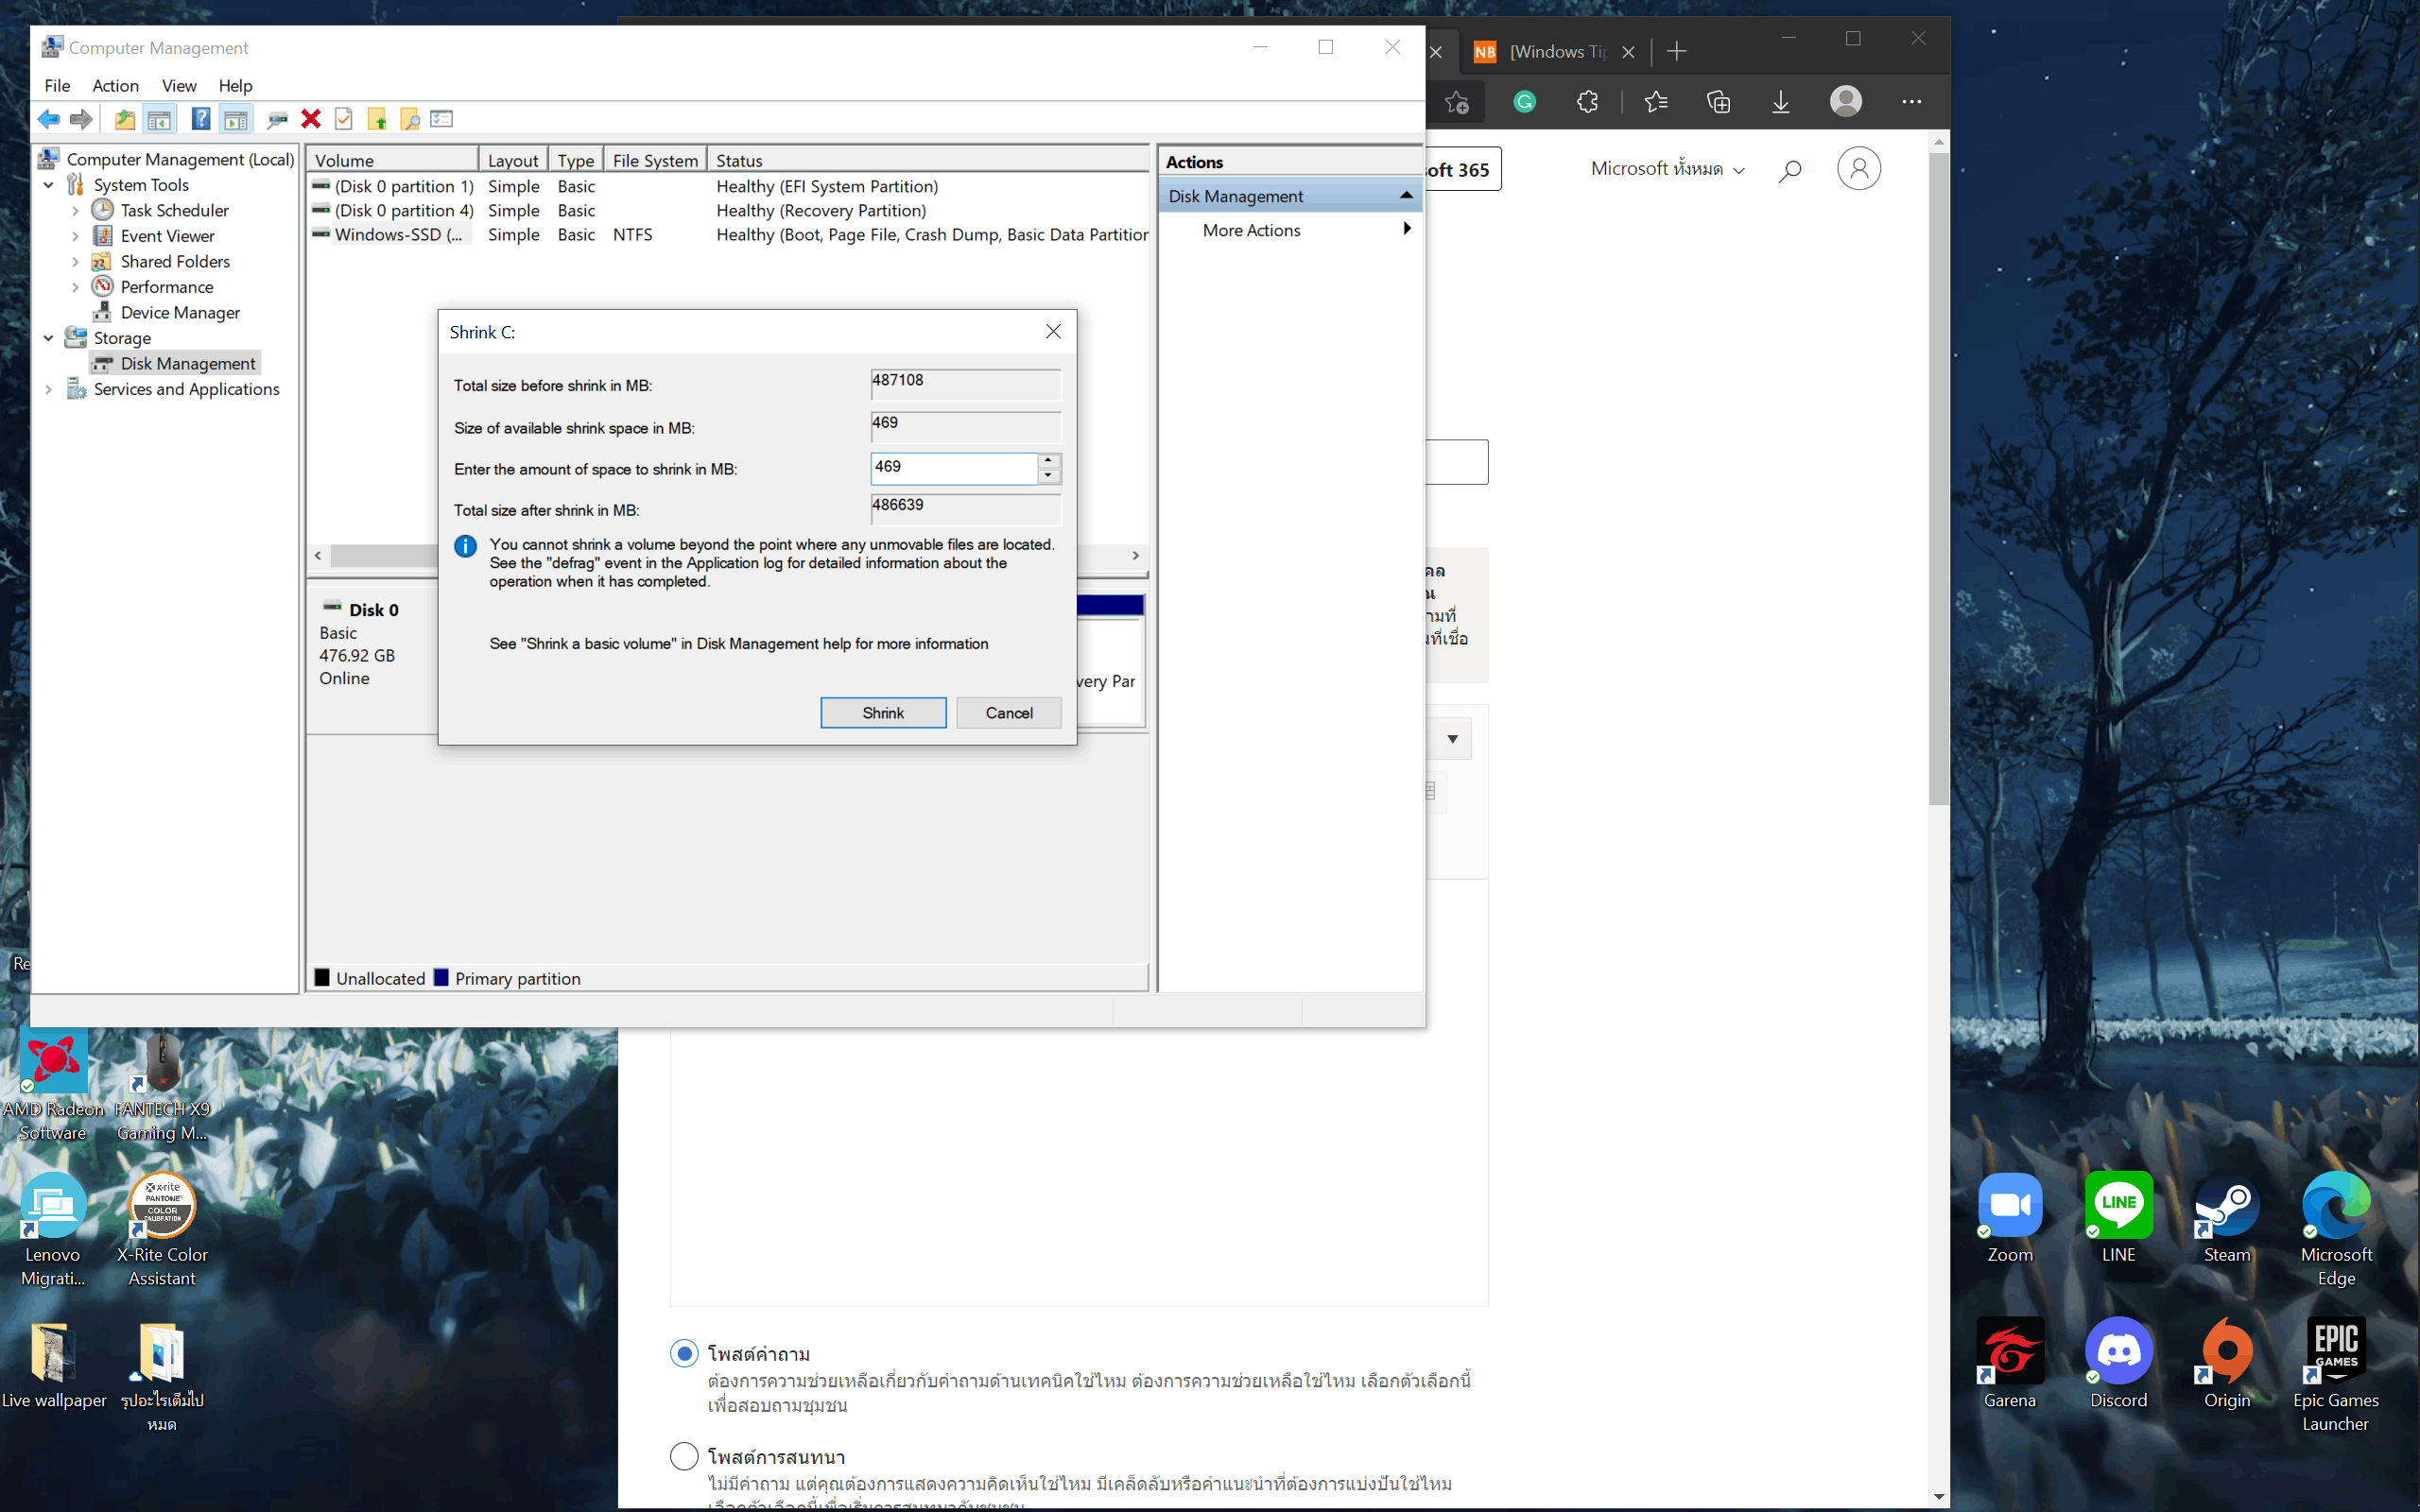
Task: Click the Up one level folder icon
Action: (124, 119)
